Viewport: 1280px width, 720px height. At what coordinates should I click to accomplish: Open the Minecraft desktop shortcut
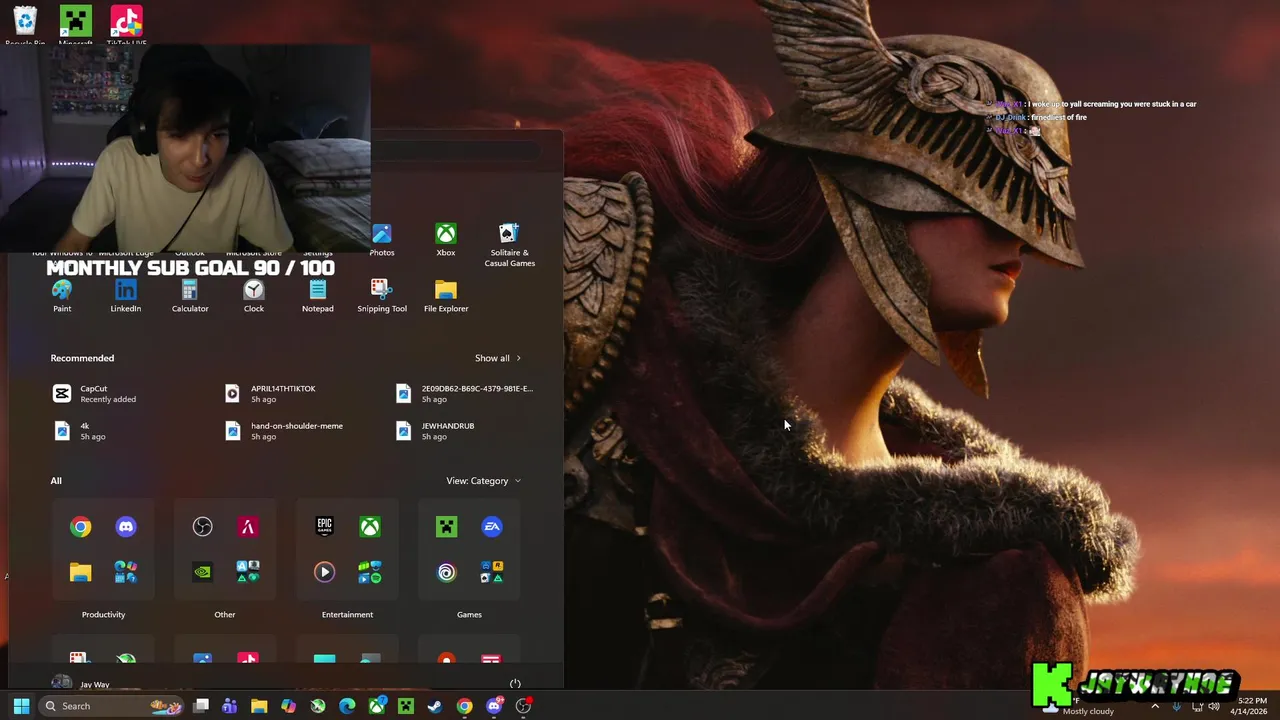[x=75, y=25]
